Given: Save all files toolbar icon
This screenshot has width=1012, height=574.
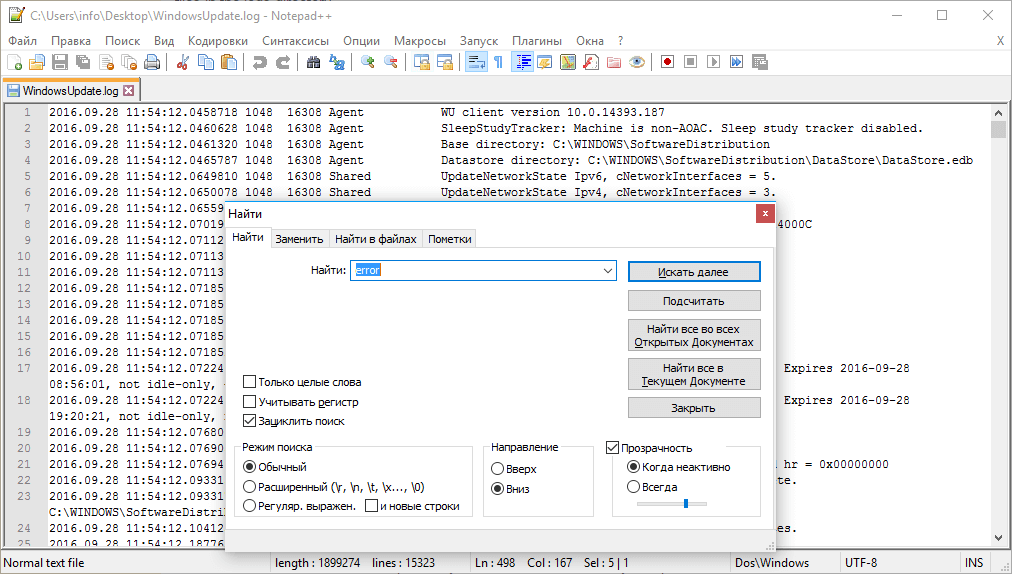Looking at the screenshot, I should (83, 63).
